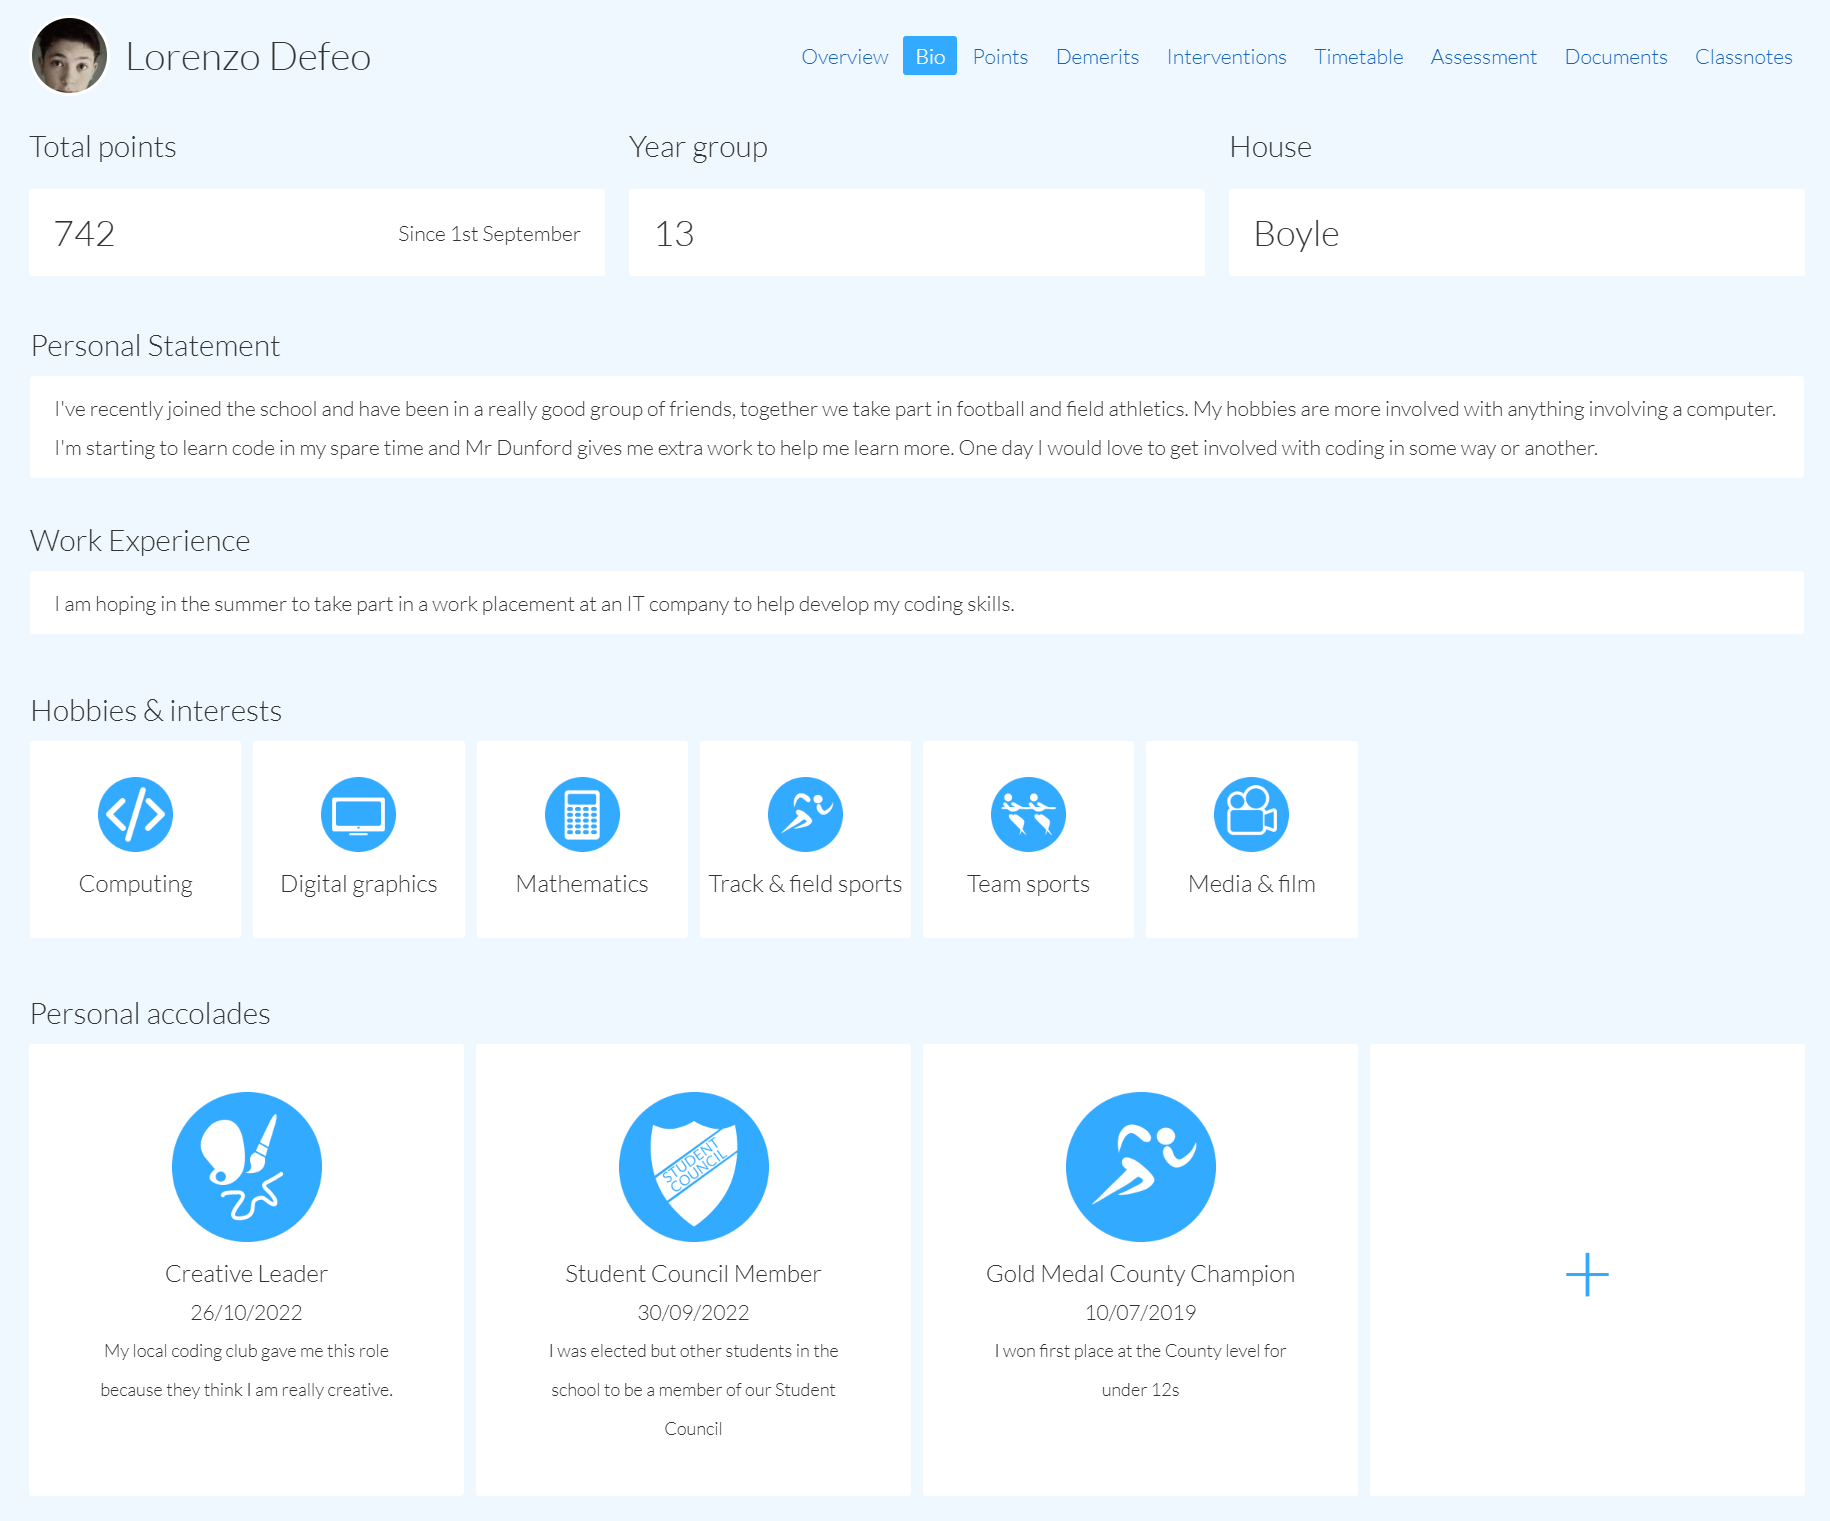Viewport: 1830px width, 1521px height.
Task: Open the Creative Leader paintbrush badge
Action: click(246, 1166)
